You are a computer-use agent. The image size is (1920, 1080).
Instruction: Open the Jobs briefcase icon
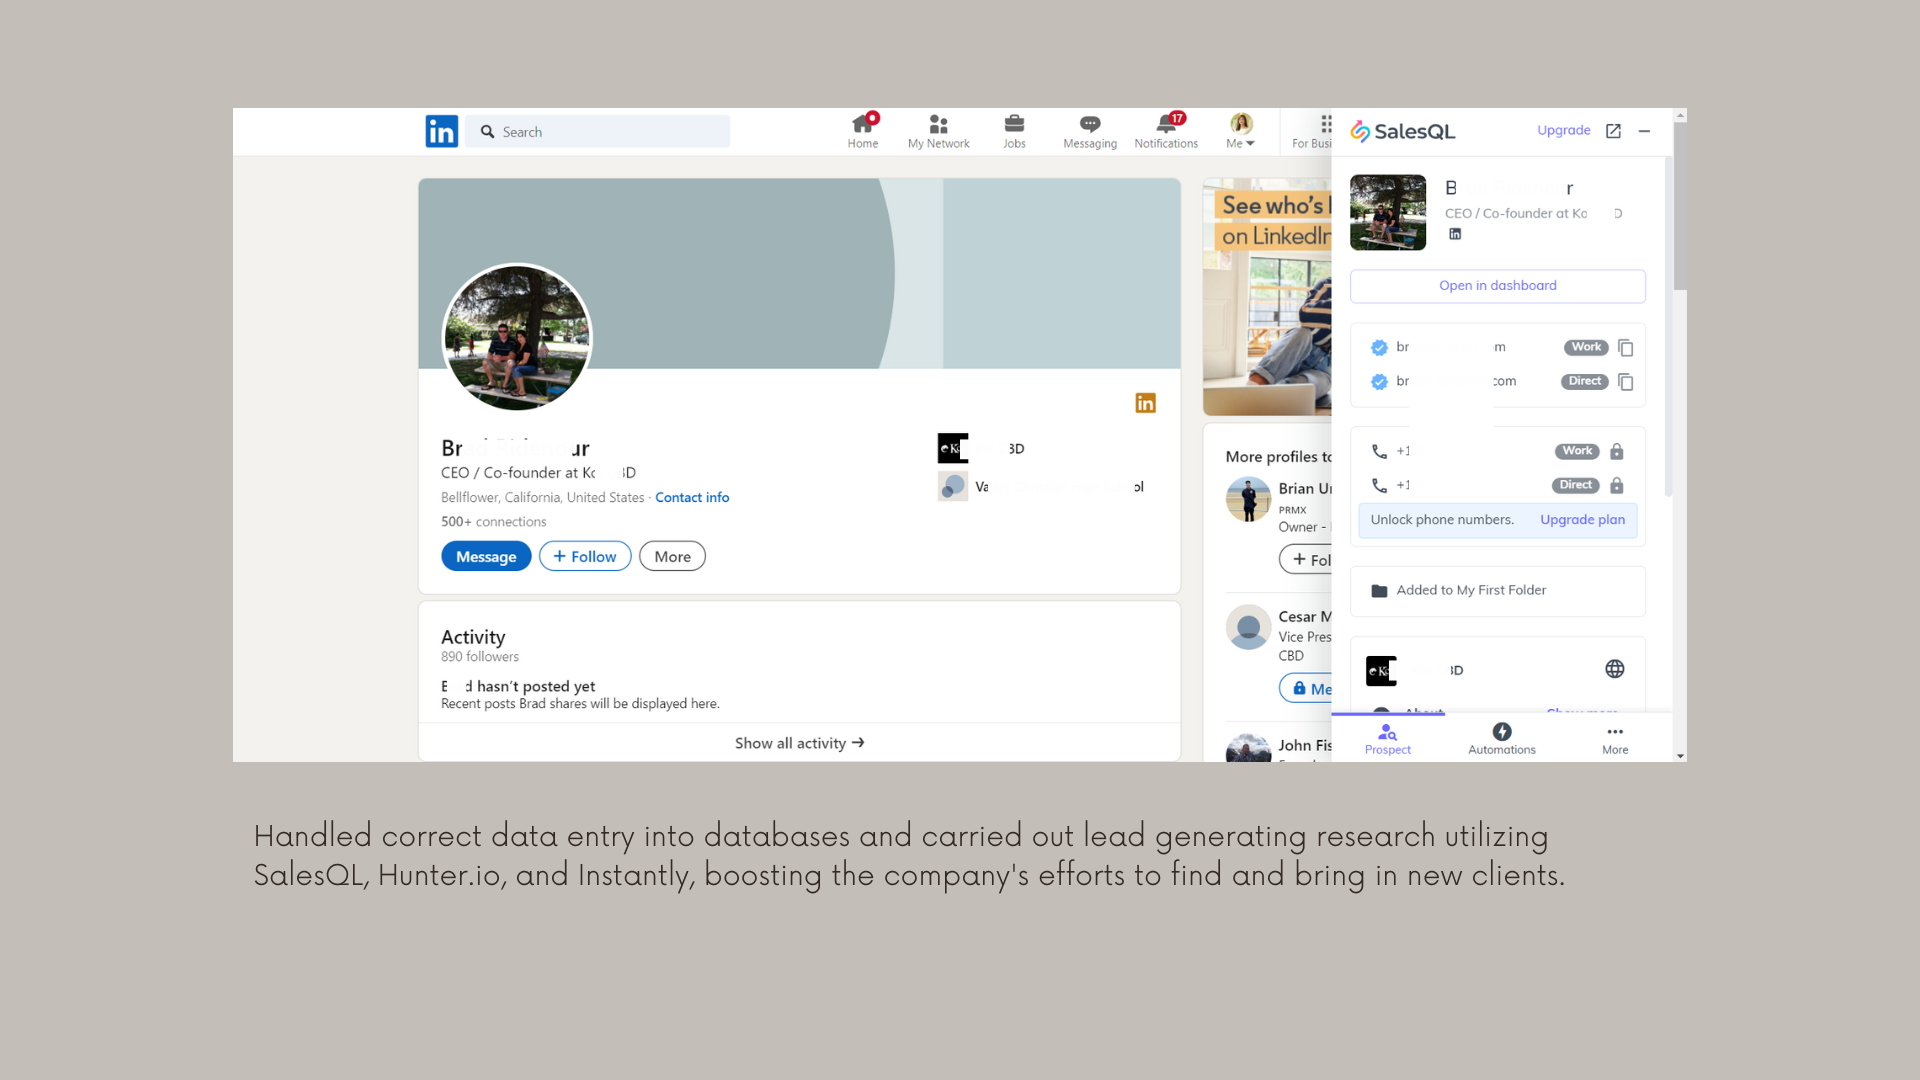tap(1014, 131)
